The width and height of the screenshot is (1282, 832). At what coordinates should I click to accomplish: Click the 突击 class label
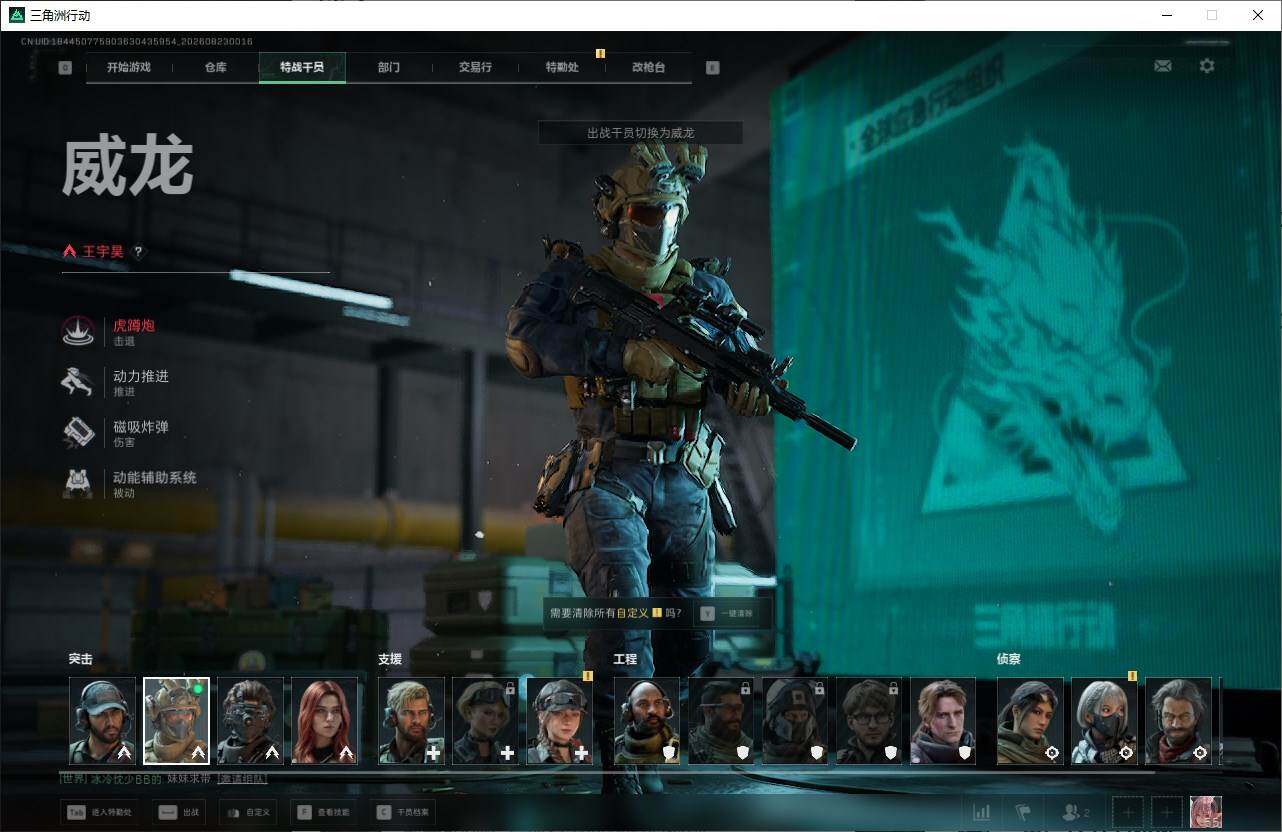click(81, 660)
